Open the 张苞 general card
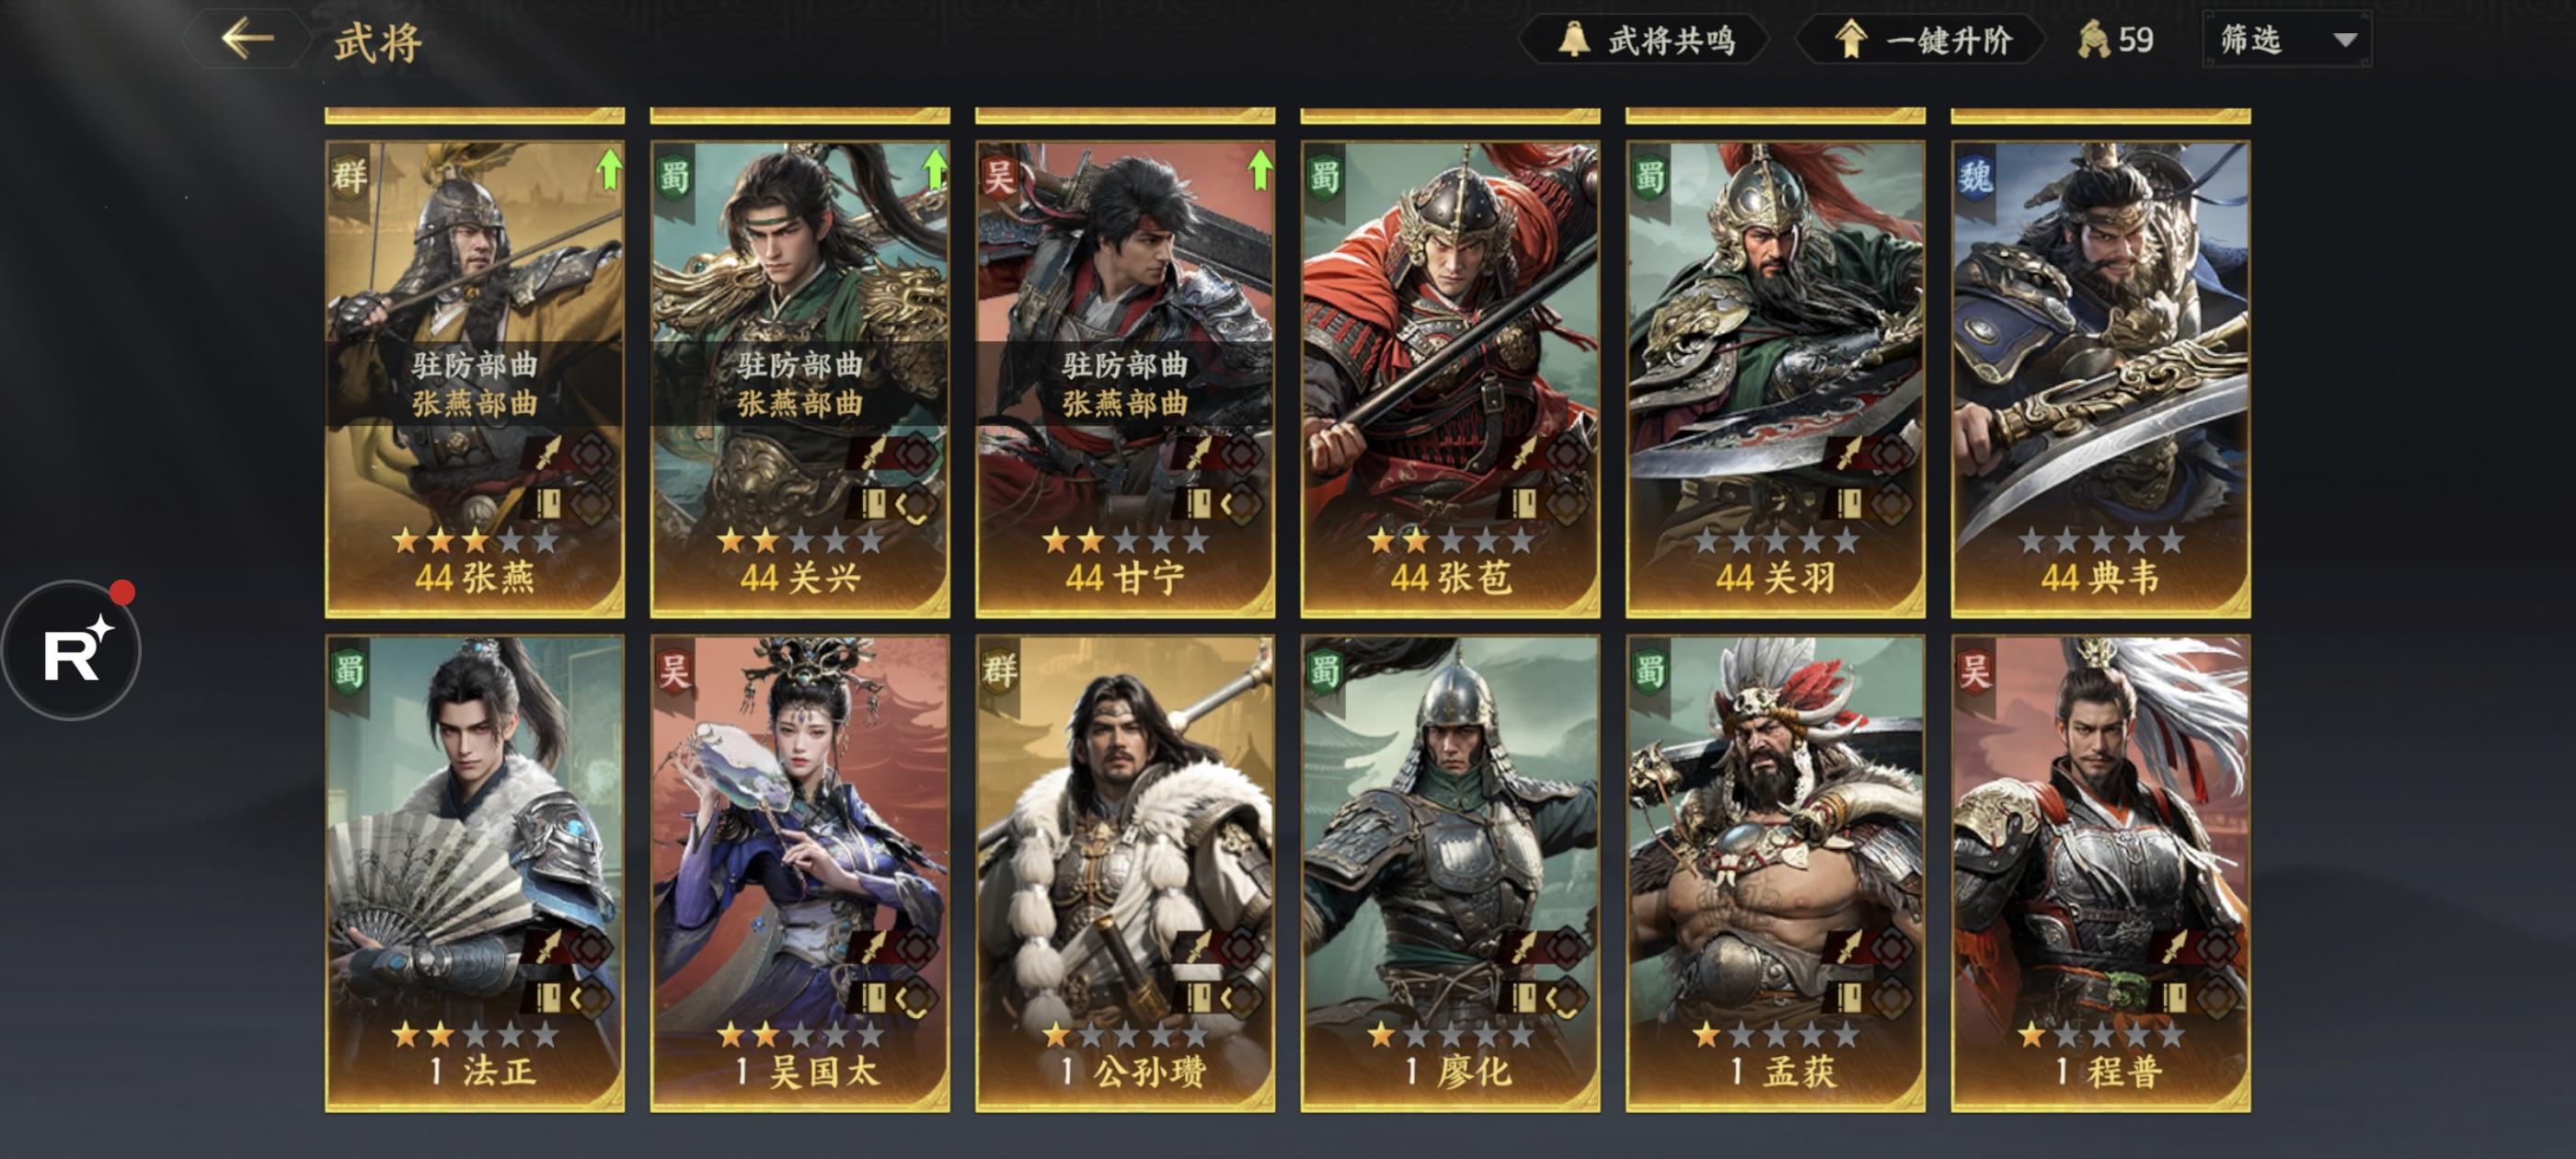 [x=1450, y=379]
